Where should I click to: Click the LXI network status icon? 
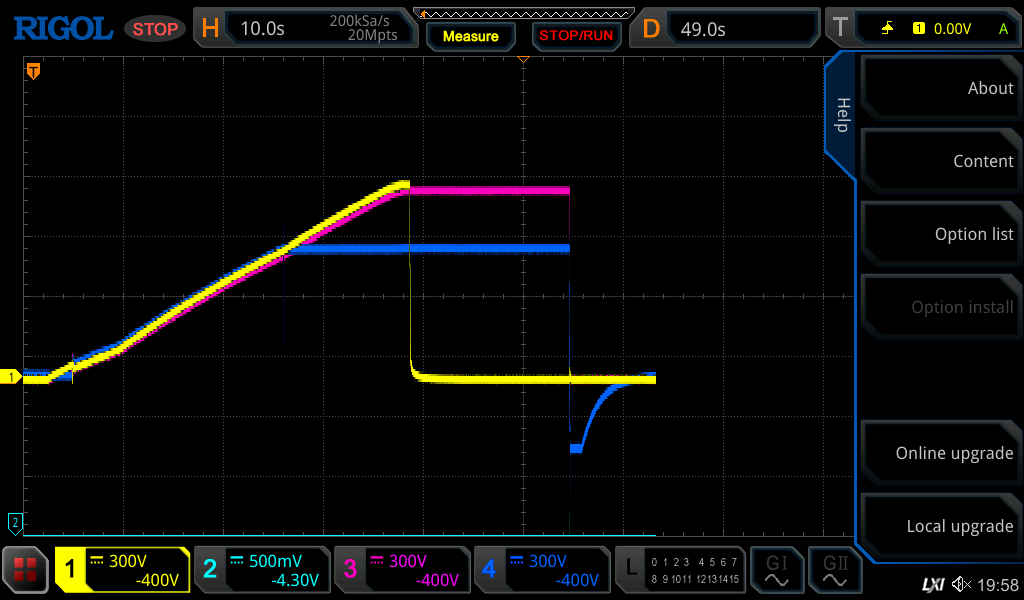point(932,584)
